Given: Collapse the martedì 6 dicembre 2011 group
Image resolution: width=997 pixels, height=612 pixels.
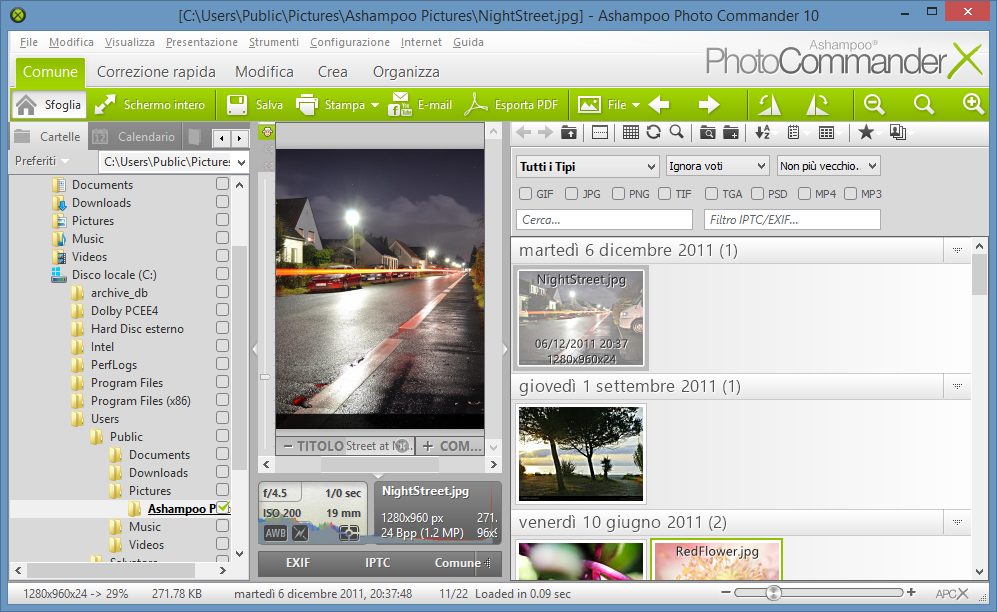Looking at the screenshot, I should click(957, 250).
